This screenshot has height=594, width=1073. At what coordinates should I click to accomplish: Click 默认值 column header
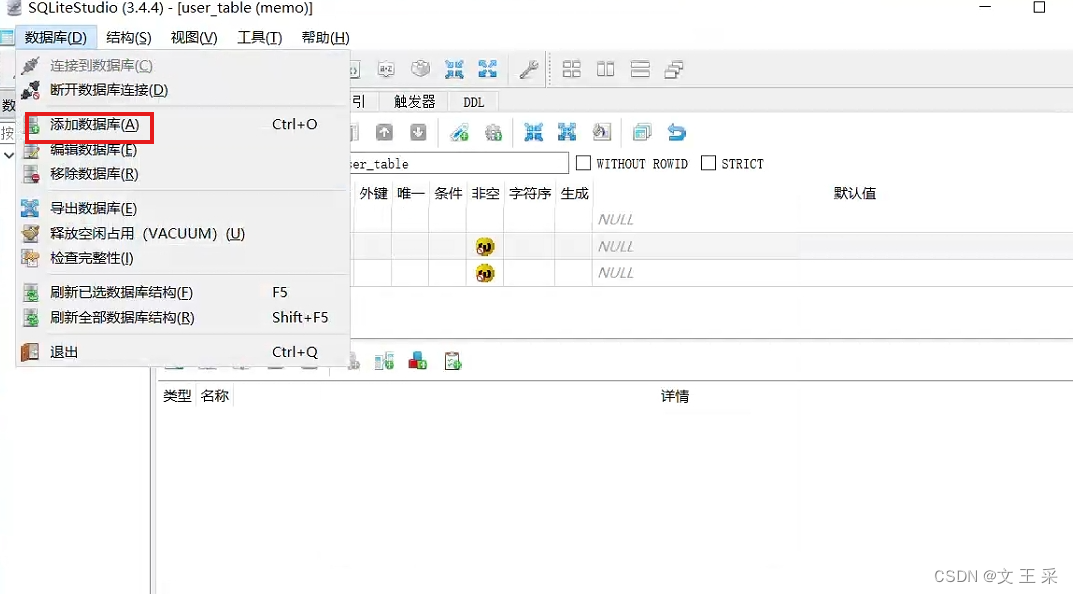click(x=854, y=194)
